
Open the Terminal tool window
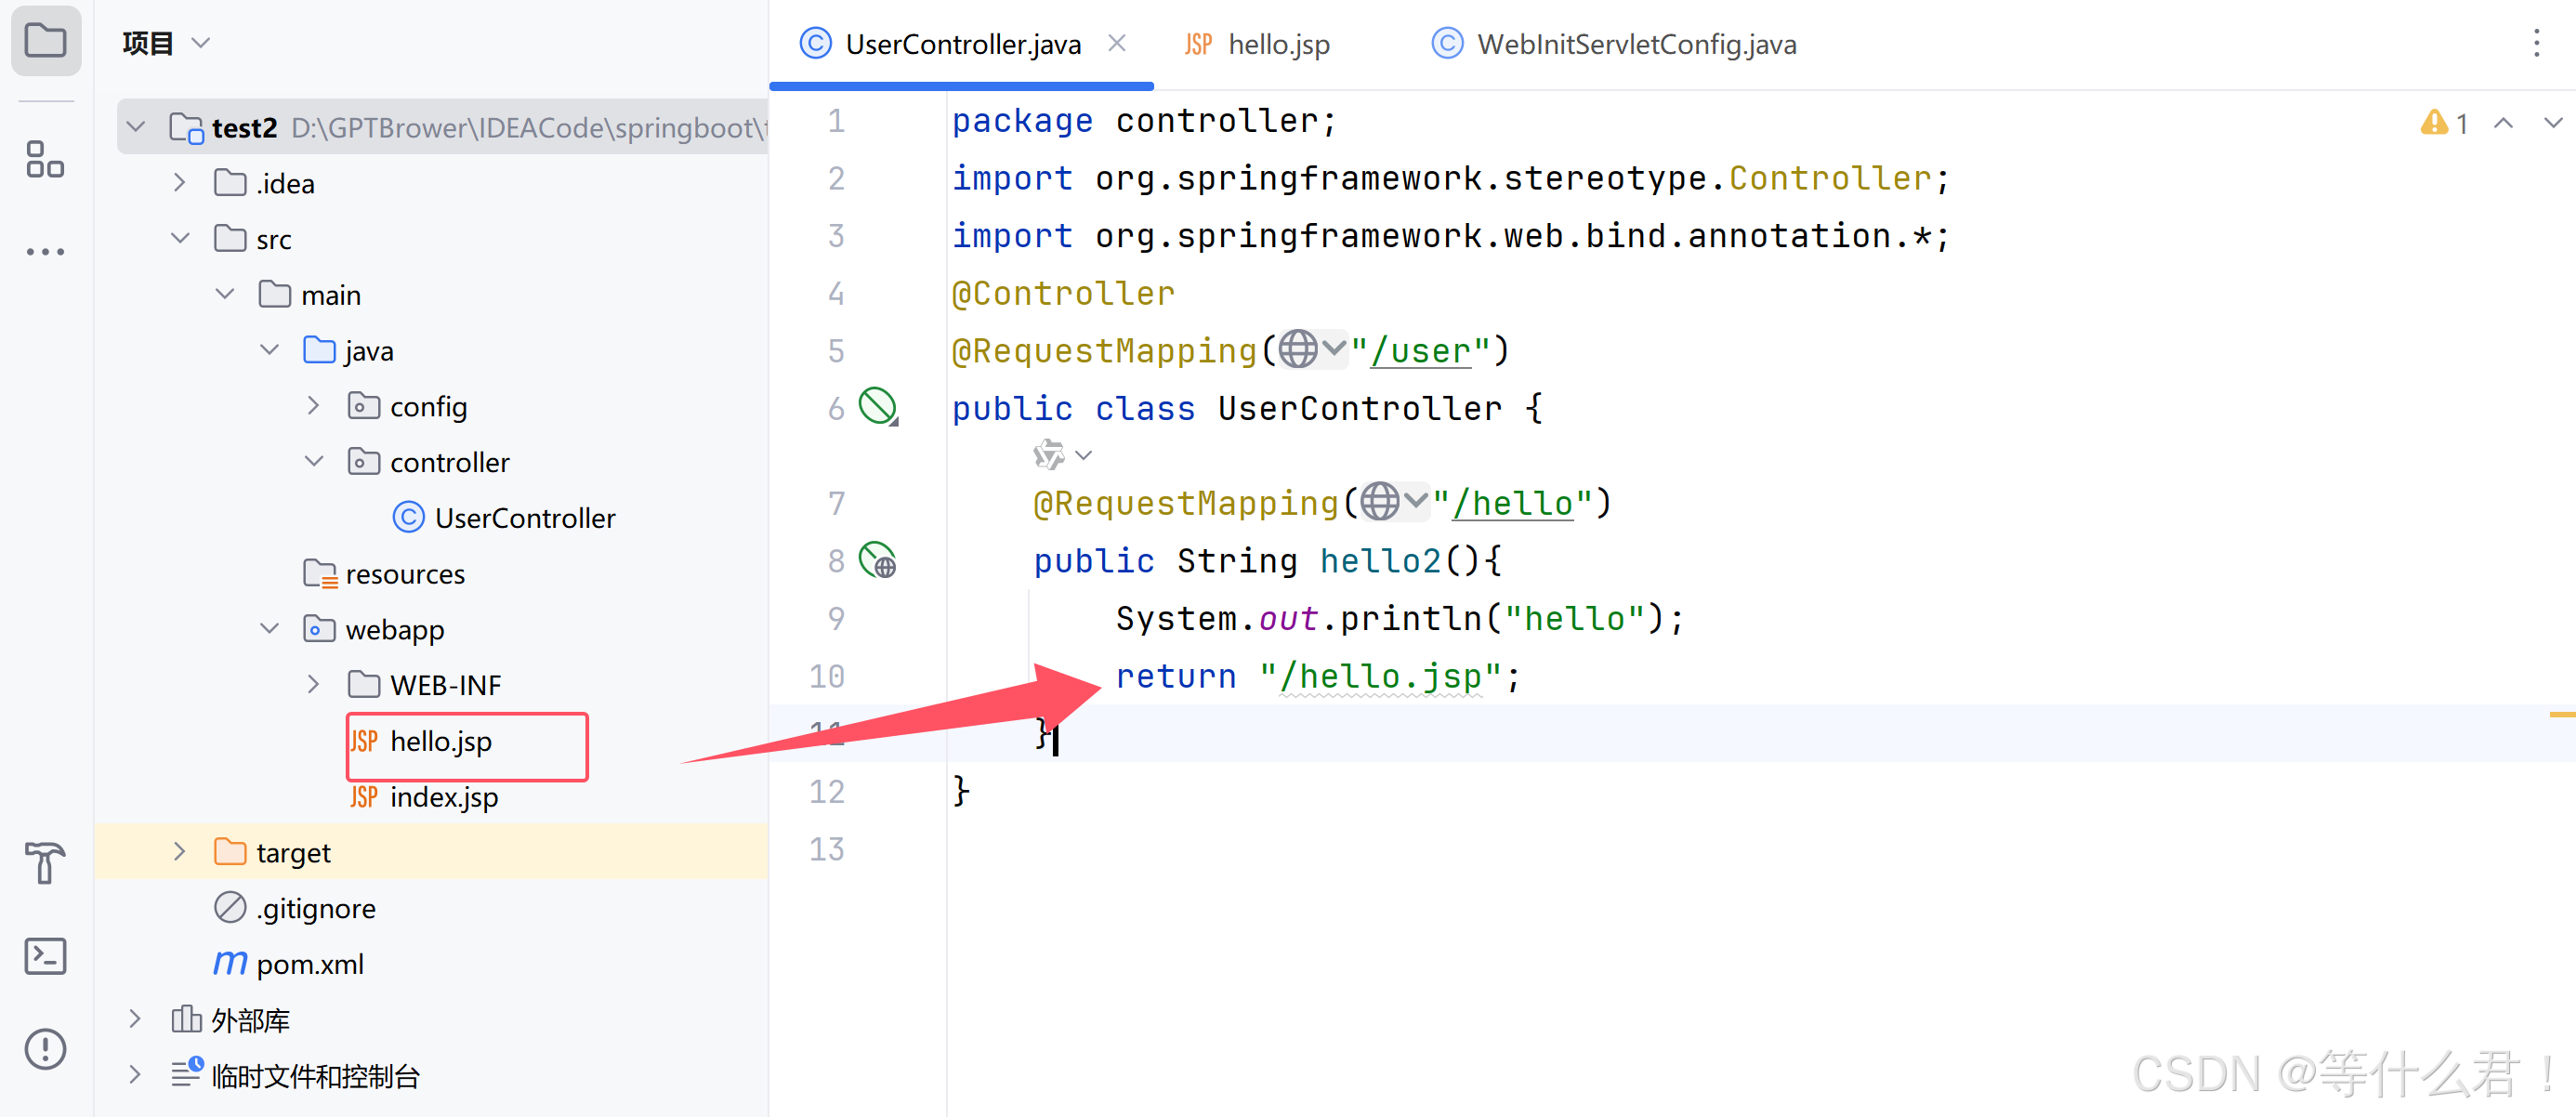45,956
